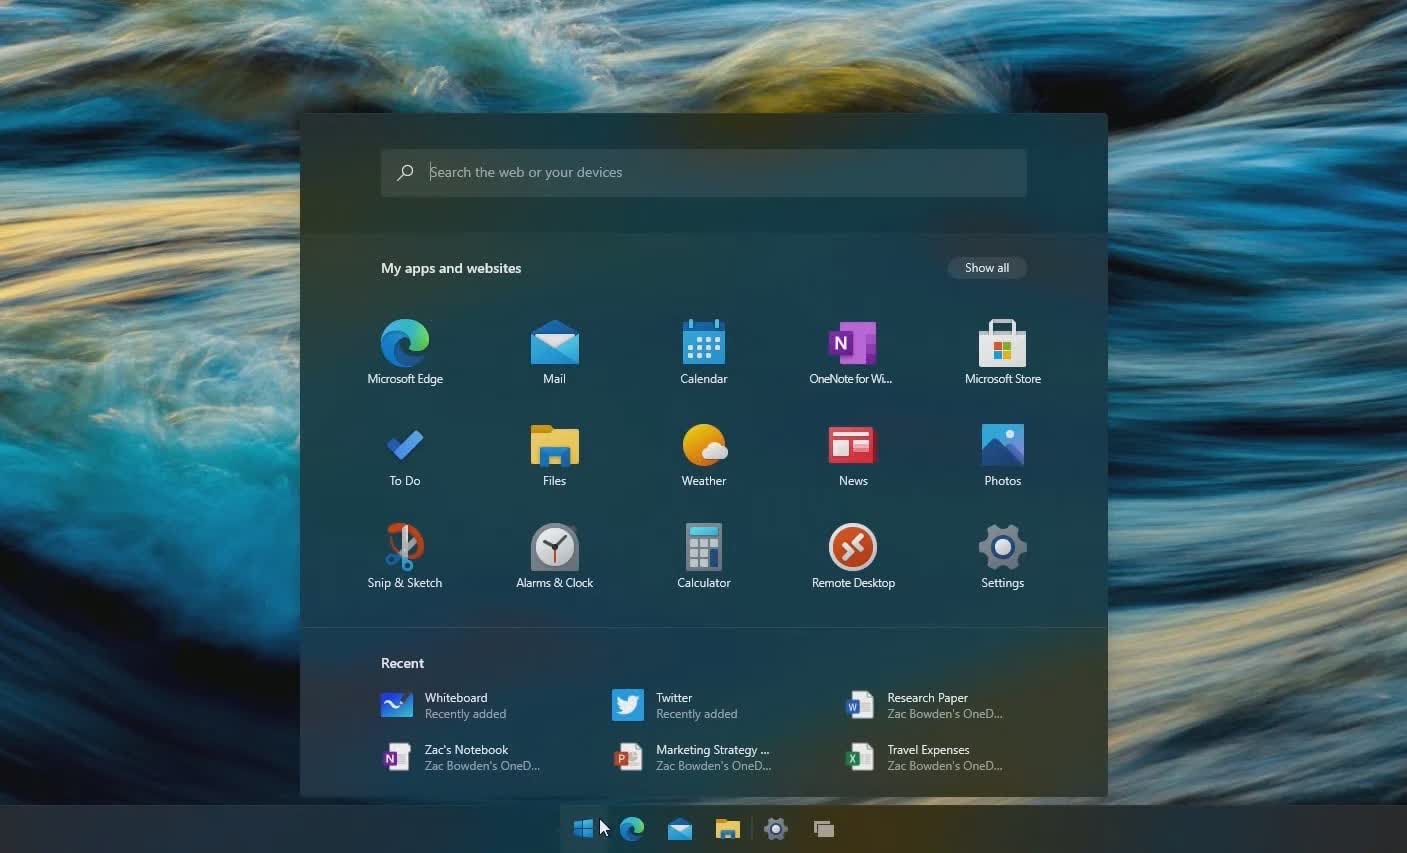
Task: Launch the Calculator app
Action: [704, 557]
